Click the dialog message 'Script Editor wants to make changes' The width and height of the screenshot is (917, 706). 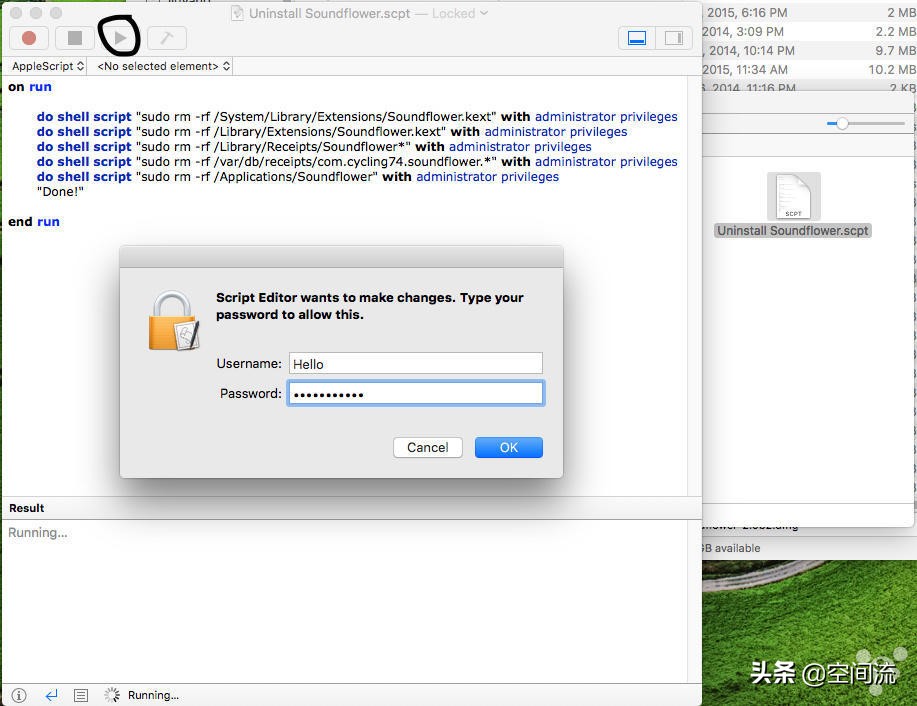(370, 306)
